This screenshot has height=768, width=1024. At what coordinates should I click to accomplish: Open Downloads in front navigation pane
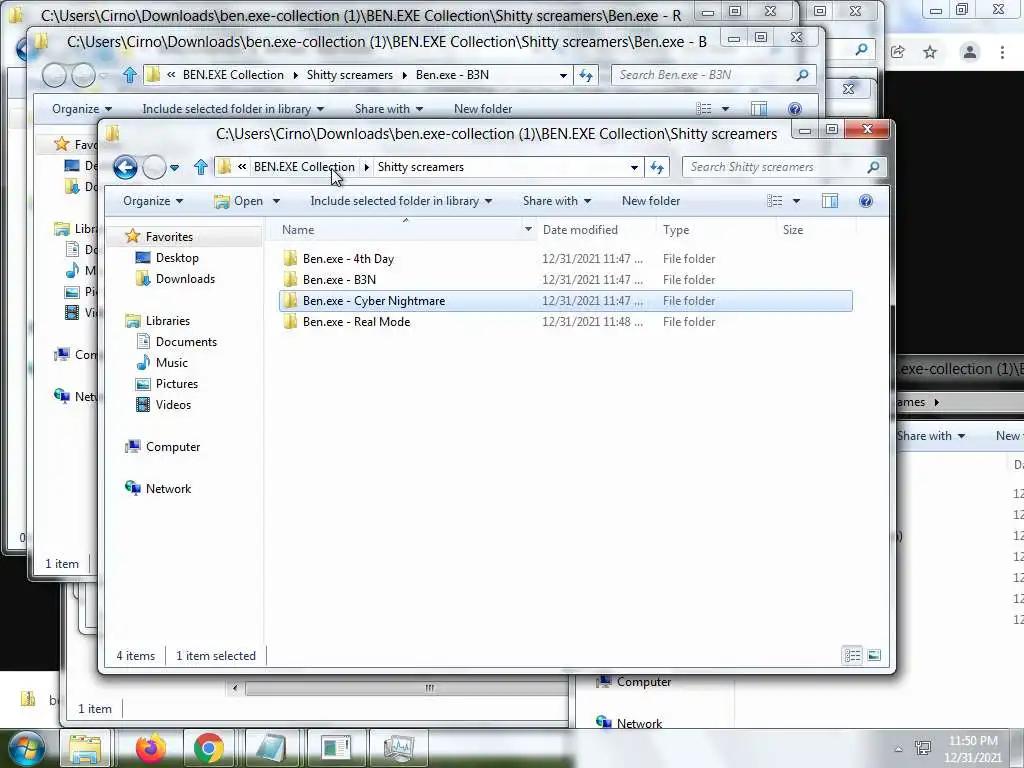[x=185, y=279]
